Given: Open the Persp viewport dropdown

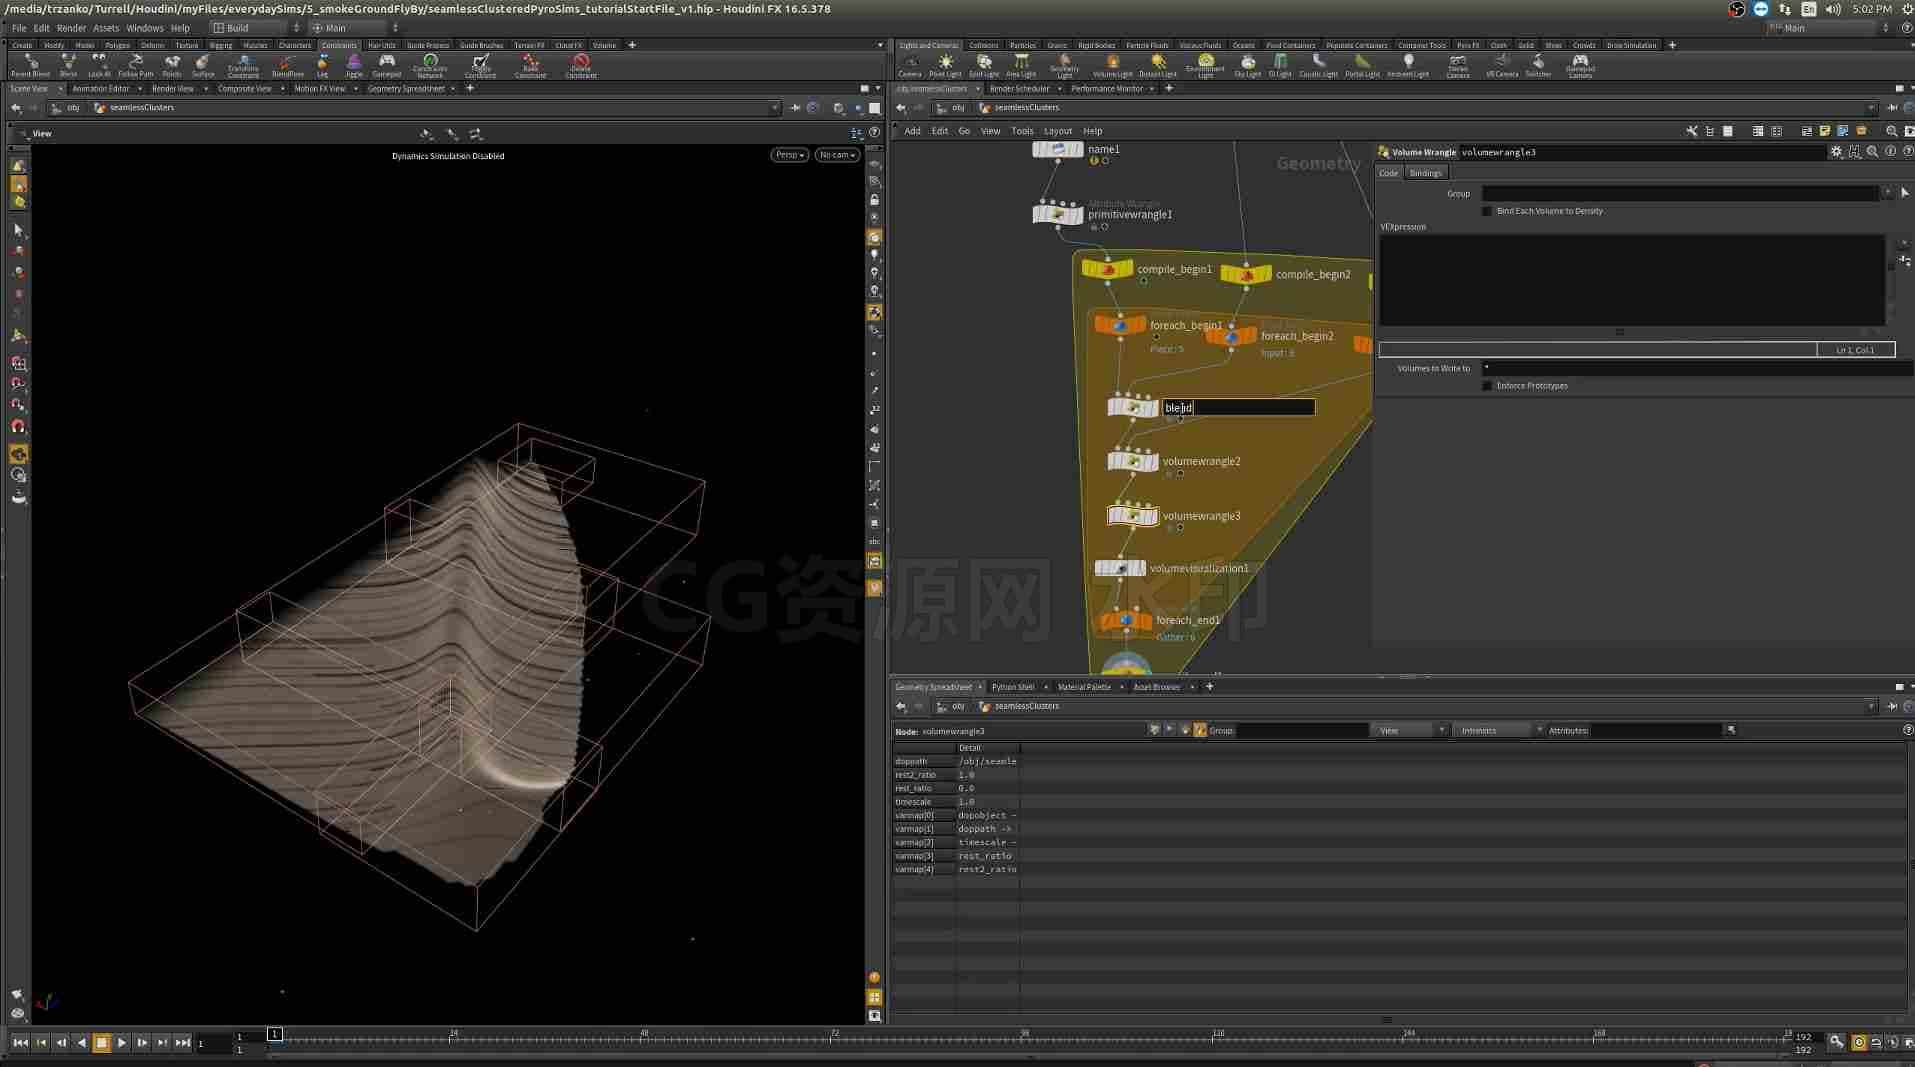Looking at the screenshot, I should click(x=789, y=155).
